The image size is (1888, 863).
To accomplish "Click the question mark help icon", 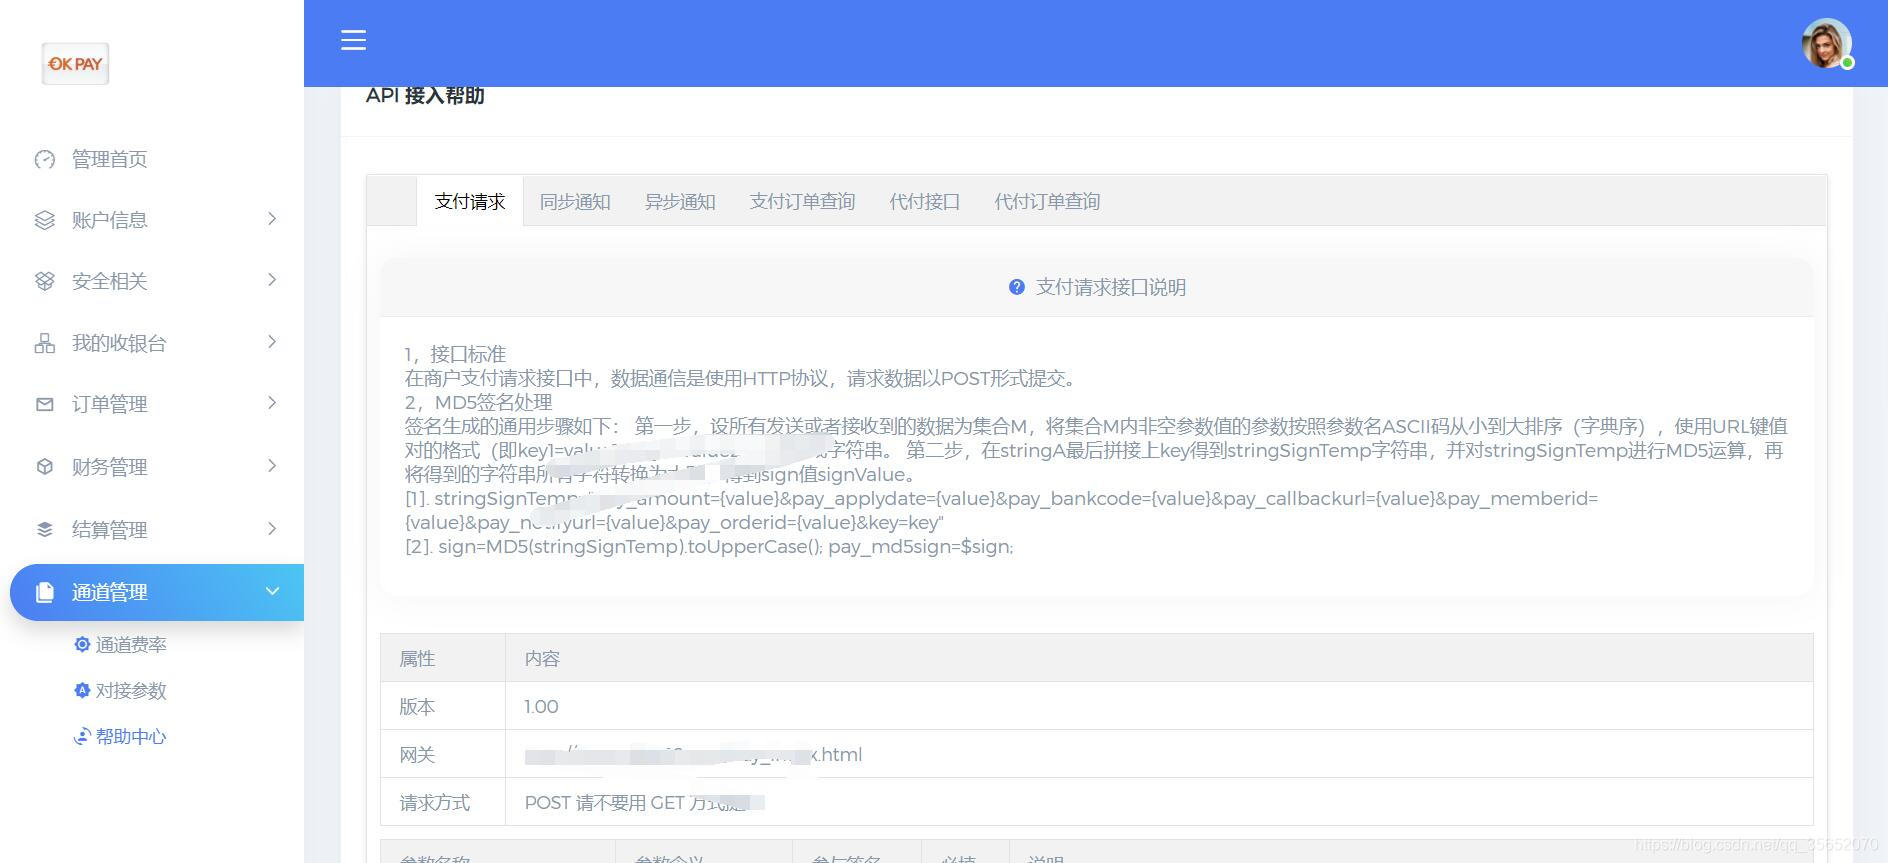I will (1016, 287).
